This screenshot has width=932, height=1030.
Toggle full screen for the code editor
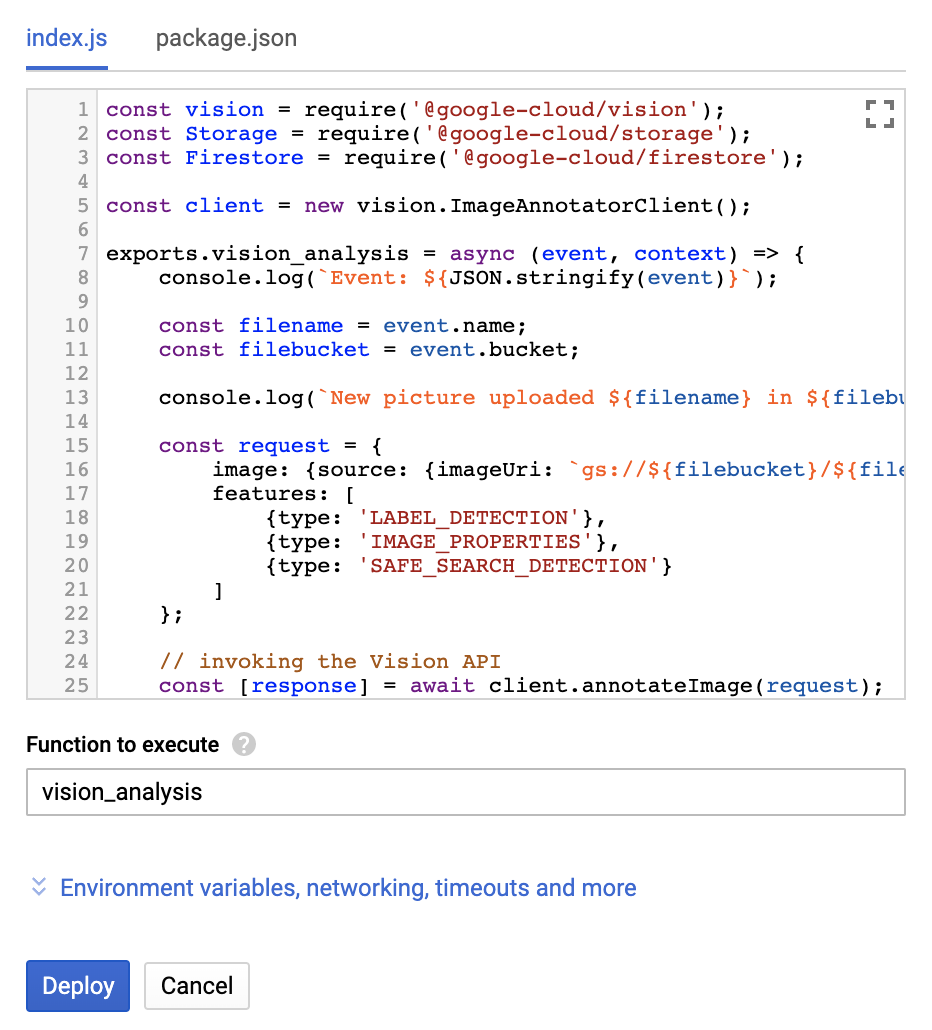(879, 114)
